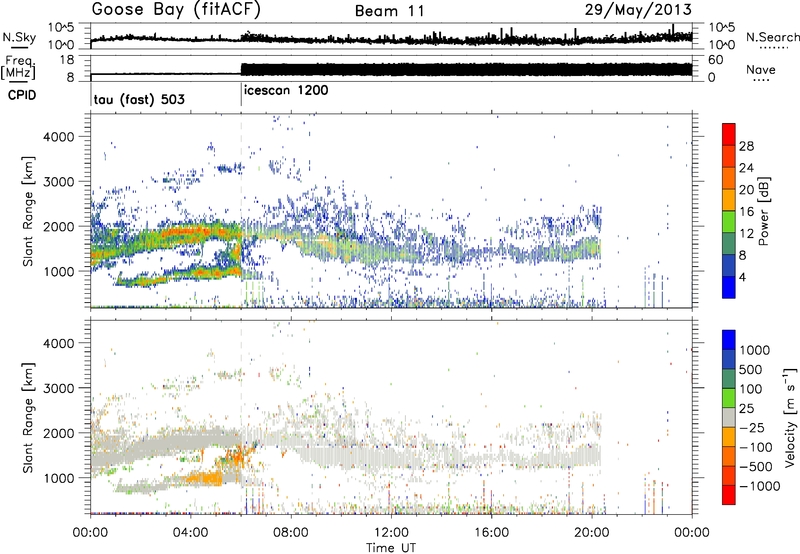Click the "tau (fast) 503" mode label

[139, 99]
